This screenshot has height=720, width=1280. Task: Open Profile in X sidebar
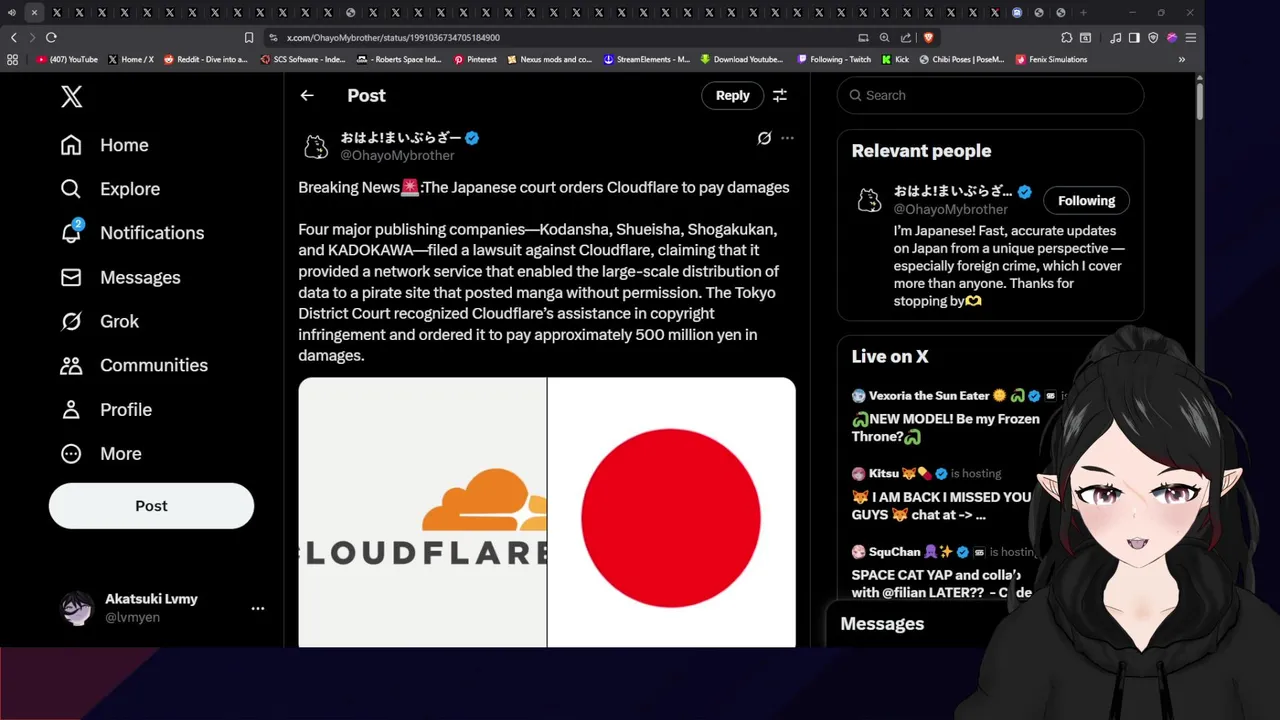(x=105, y=409)
